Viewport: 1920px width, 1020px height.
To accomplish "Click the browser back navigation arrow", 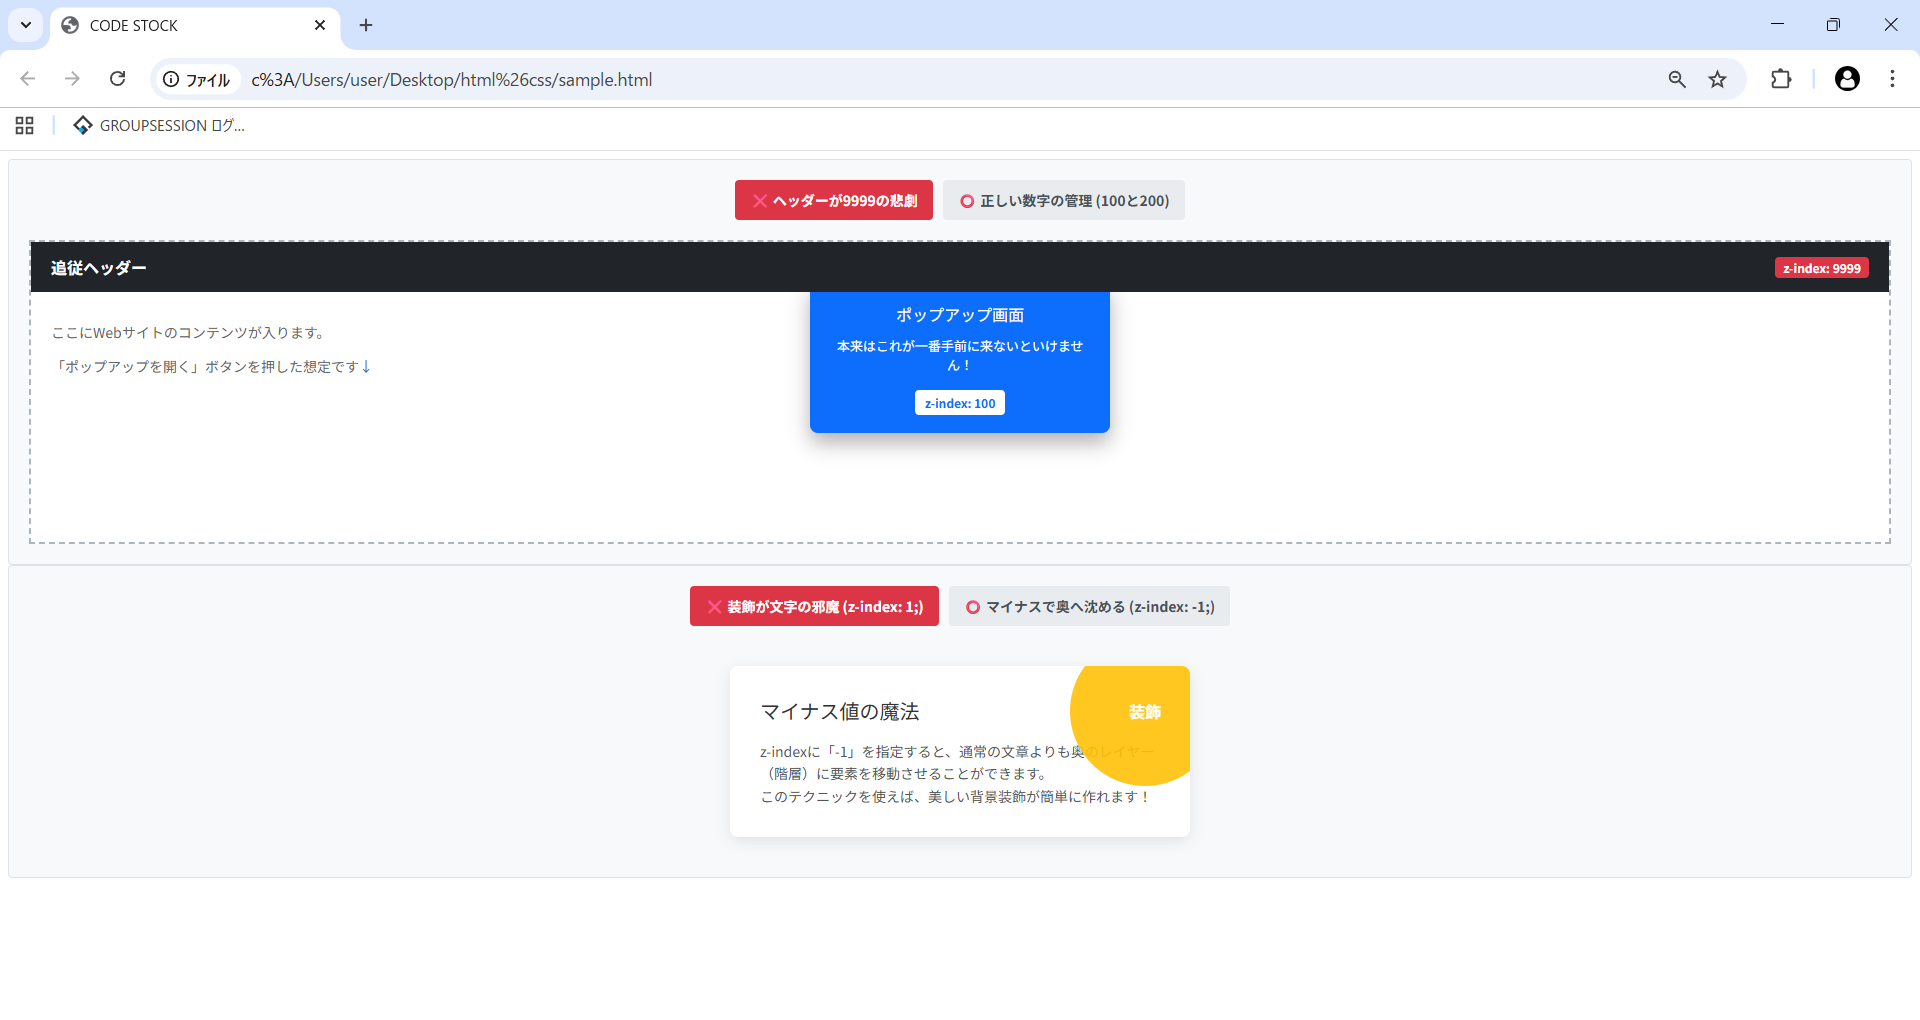I will point(27,79).
